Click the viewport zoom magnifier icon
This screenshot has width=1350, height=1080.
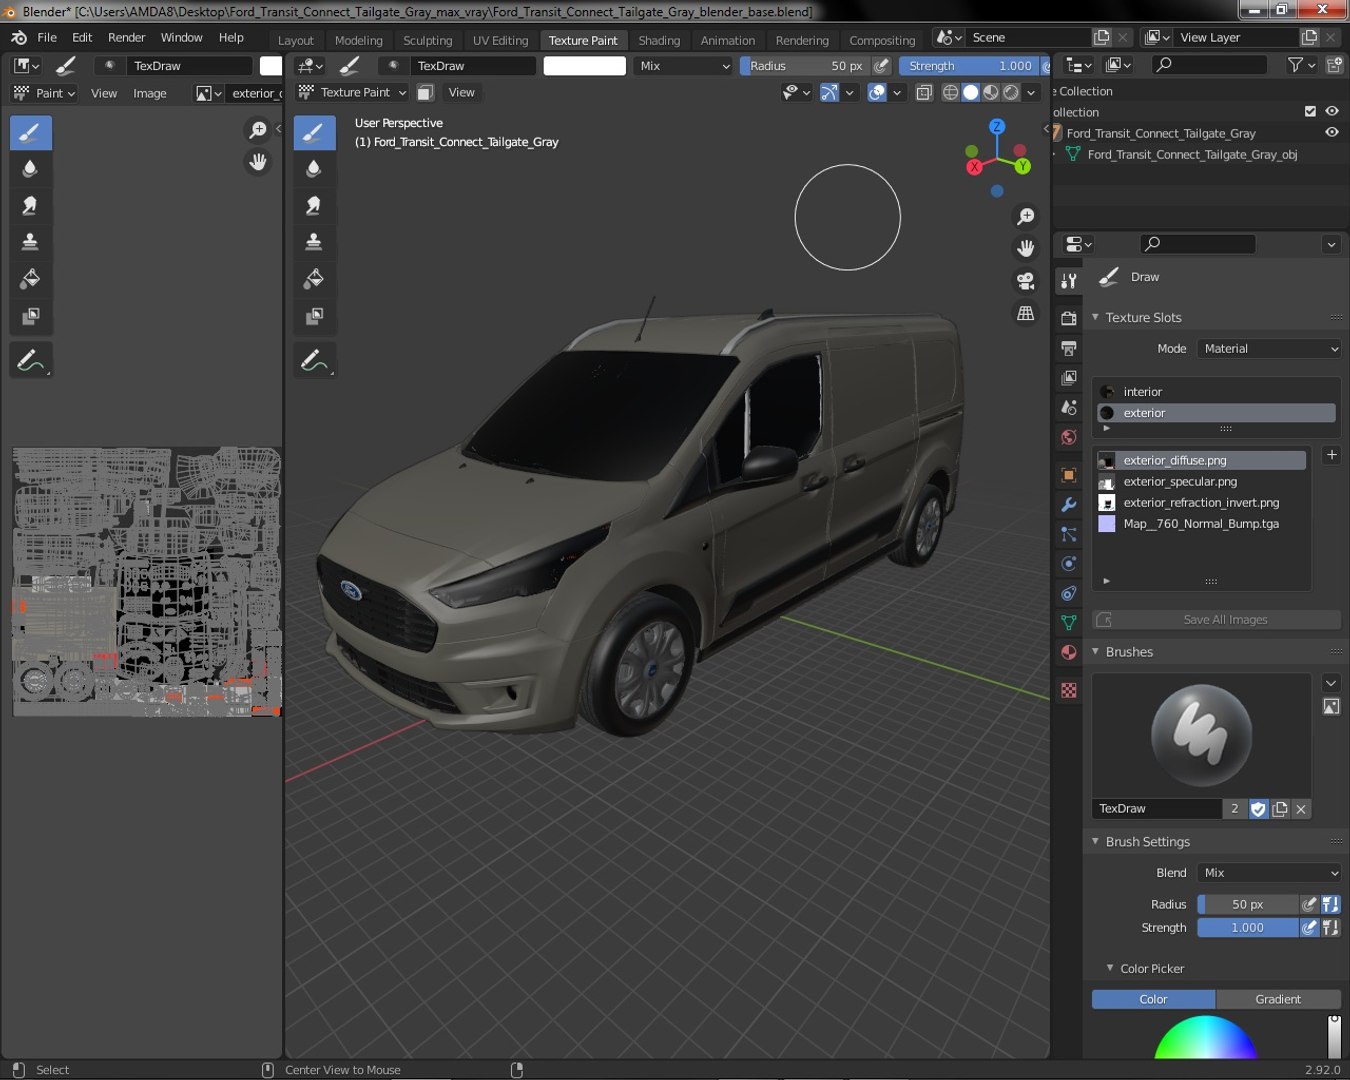pyautogui.click(x=1026, y=216)
